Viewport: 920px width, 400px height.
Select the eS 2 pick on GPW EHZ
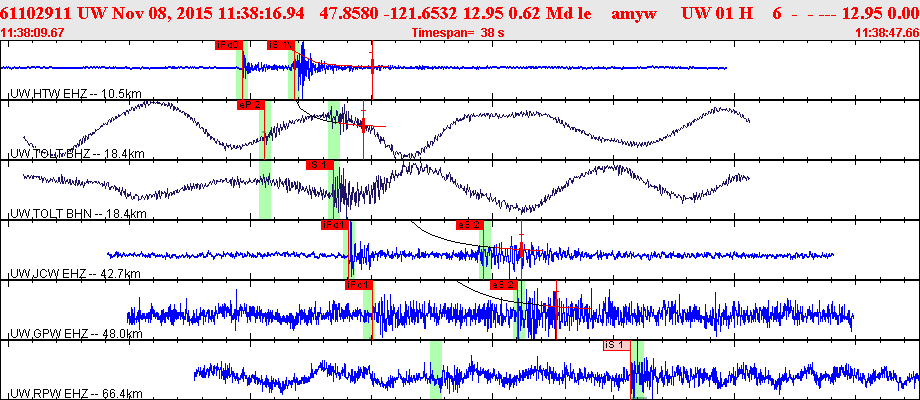click(x=503, y=285)
